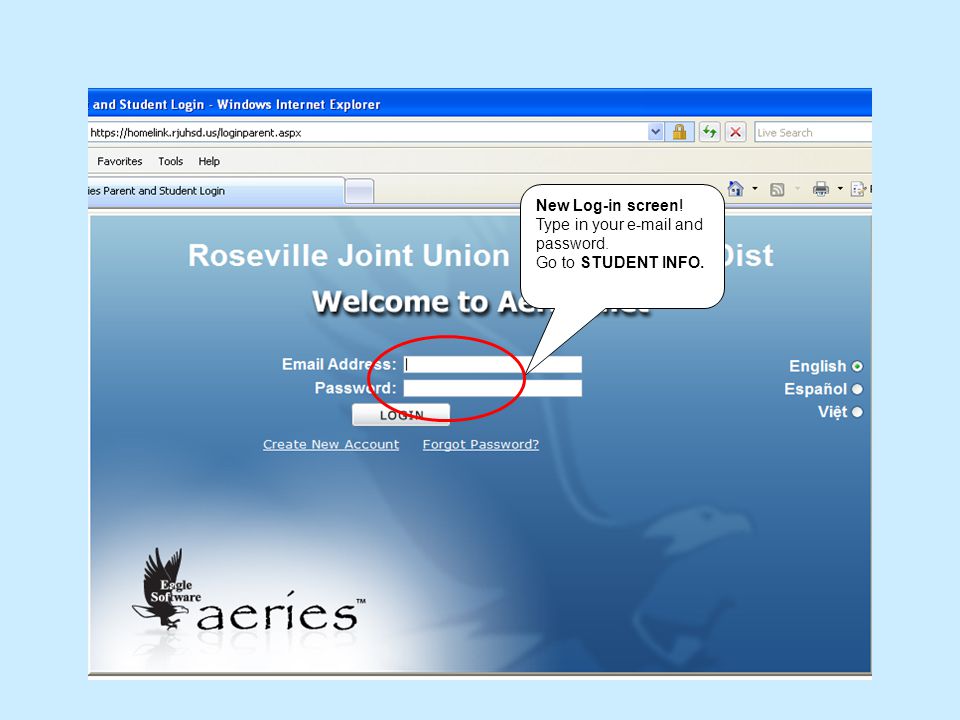This screenshot has width=960, height=720.
Task: Click the Eagle Software aeries logo
Action: pyautogui.click(x=249, y=591)
